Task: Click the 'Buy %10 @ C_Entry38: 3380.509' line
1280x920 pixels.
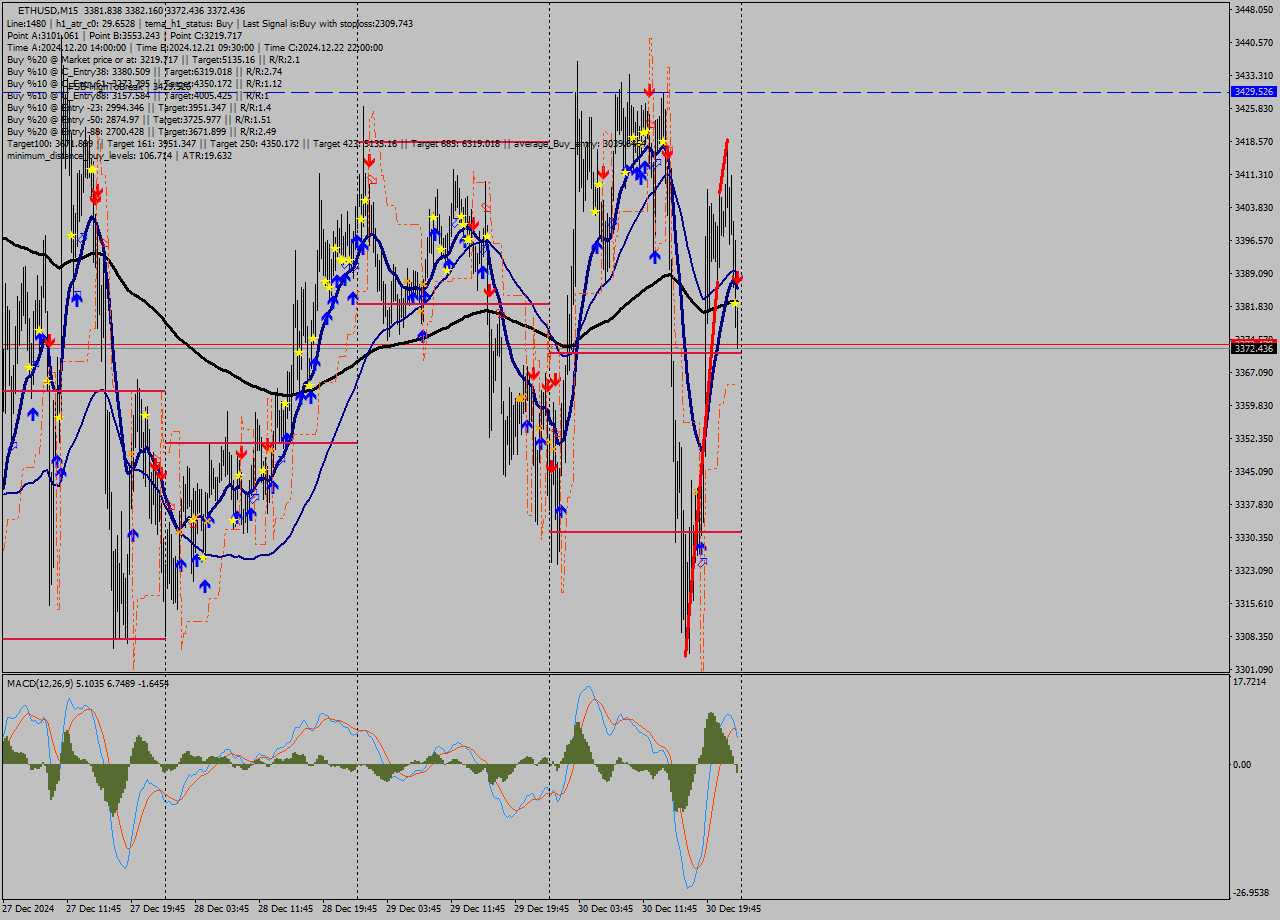Action: tap(144, 71)
